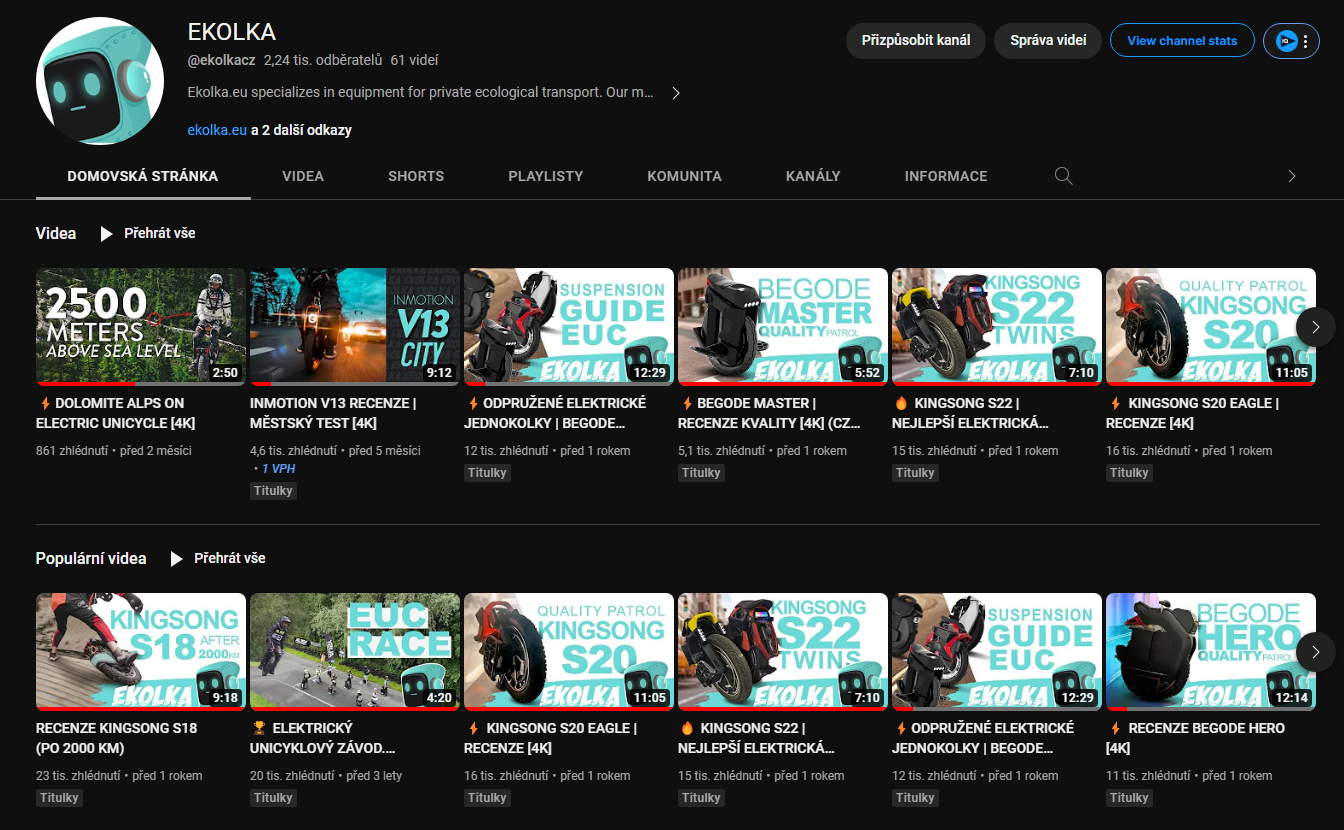Click the Titulky badge under Recenze Begode Hero

tap(1129, 798)
